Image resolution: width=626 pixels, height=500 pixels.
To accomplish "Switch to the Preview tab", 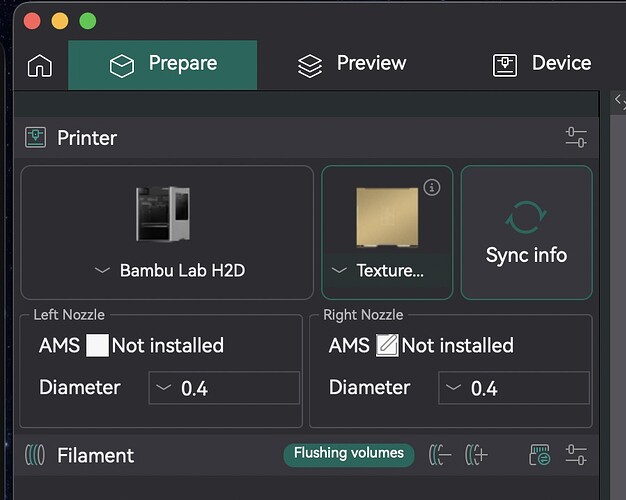I will tap(352, 64).
